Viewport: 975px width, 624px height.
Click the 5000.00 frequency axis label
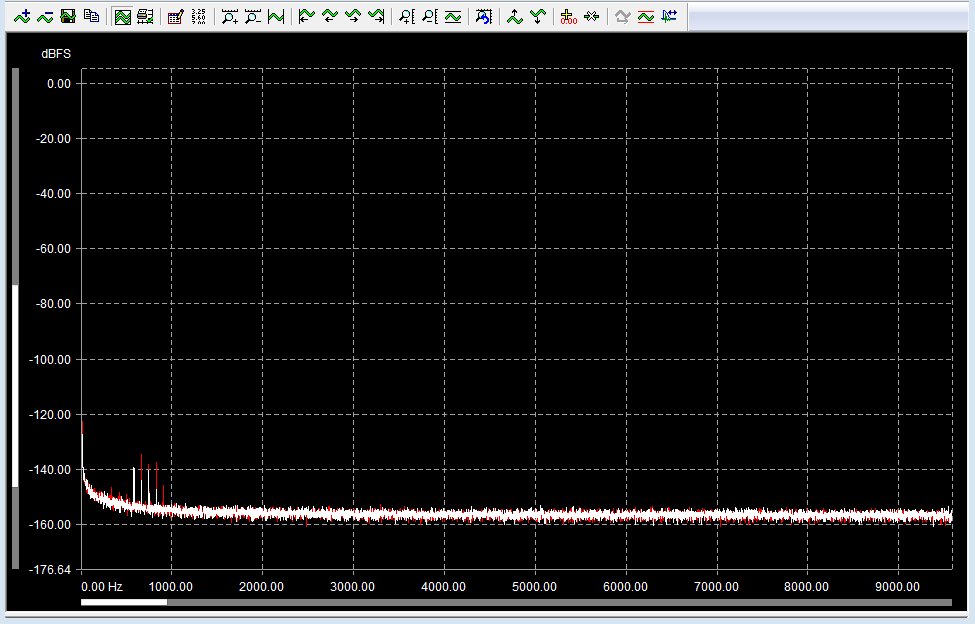pos(534,587)
